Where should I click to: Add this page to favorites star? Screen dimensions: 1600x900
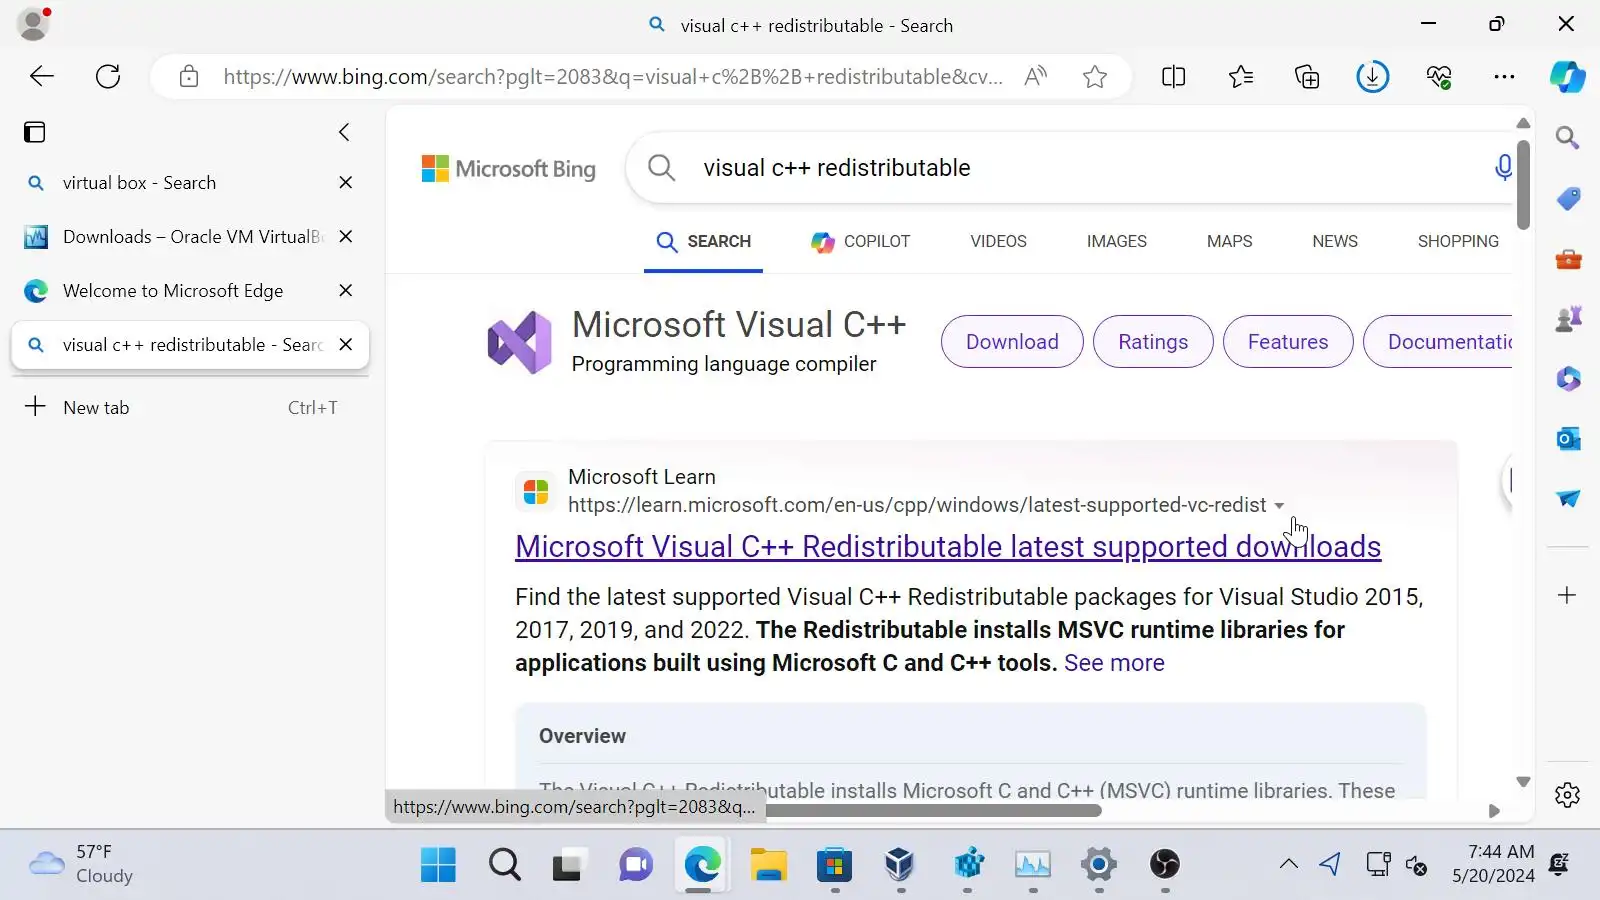pyautogui.click(x=1095, y=76)
